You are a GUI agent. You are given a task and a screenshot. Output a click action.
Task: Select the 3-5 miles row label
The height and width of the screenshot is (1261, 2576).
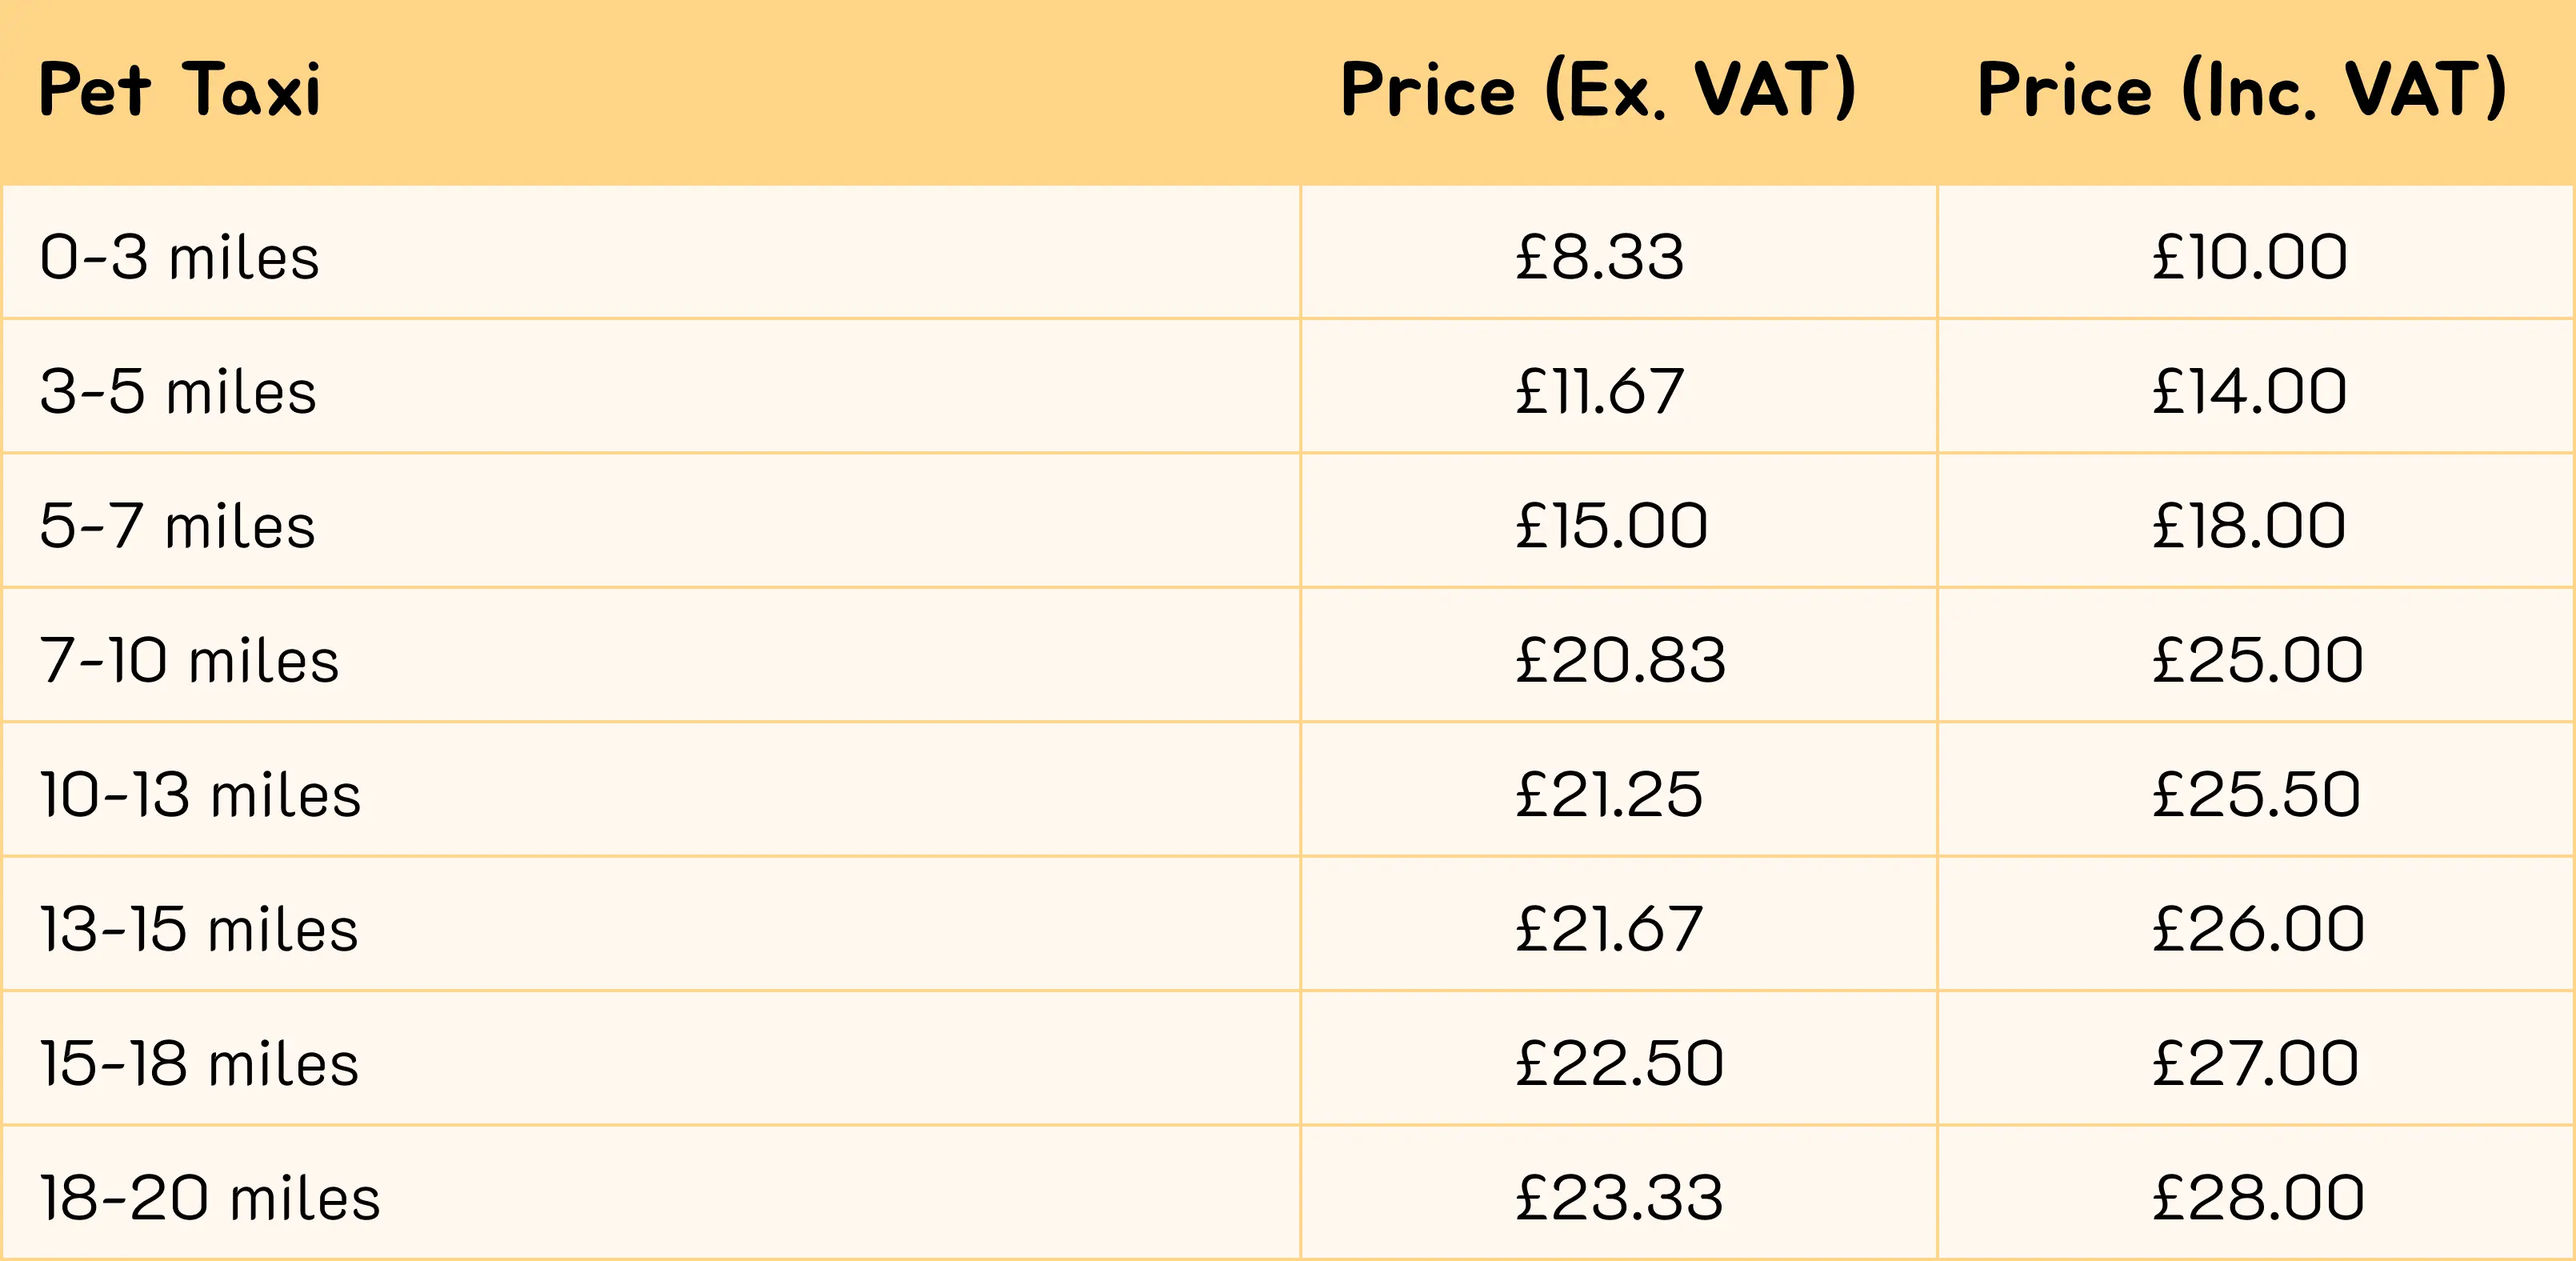coord(178,391)
